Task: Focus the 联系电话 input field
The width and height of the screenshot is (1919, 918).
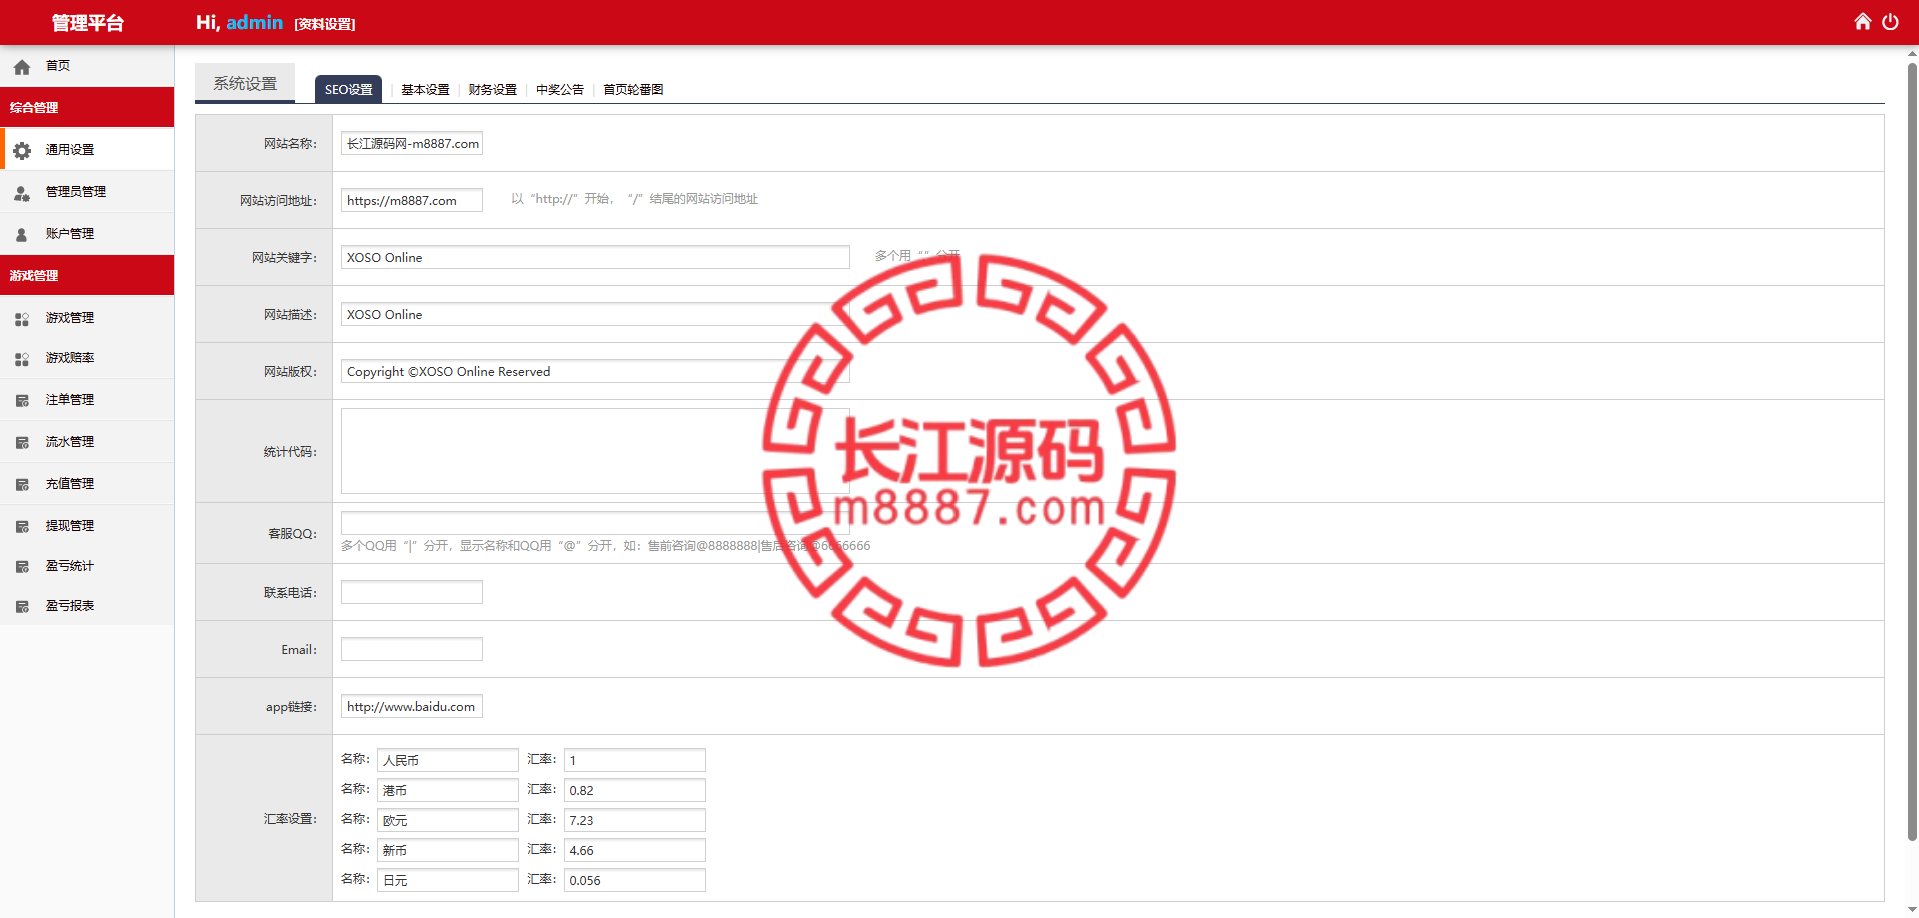Action: 412,592
